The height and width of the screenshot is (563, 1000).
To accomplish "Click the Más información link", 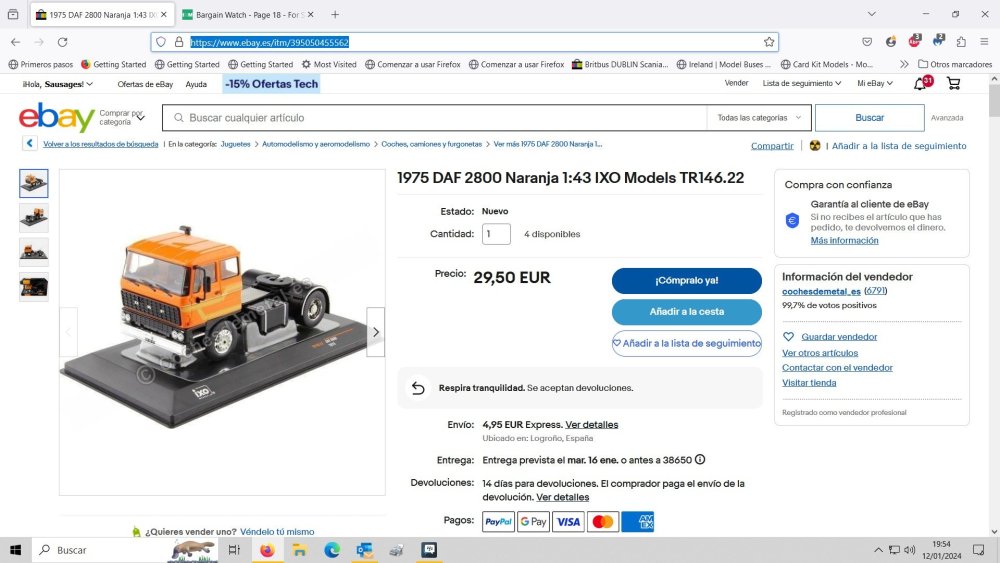I will point(844,241).
